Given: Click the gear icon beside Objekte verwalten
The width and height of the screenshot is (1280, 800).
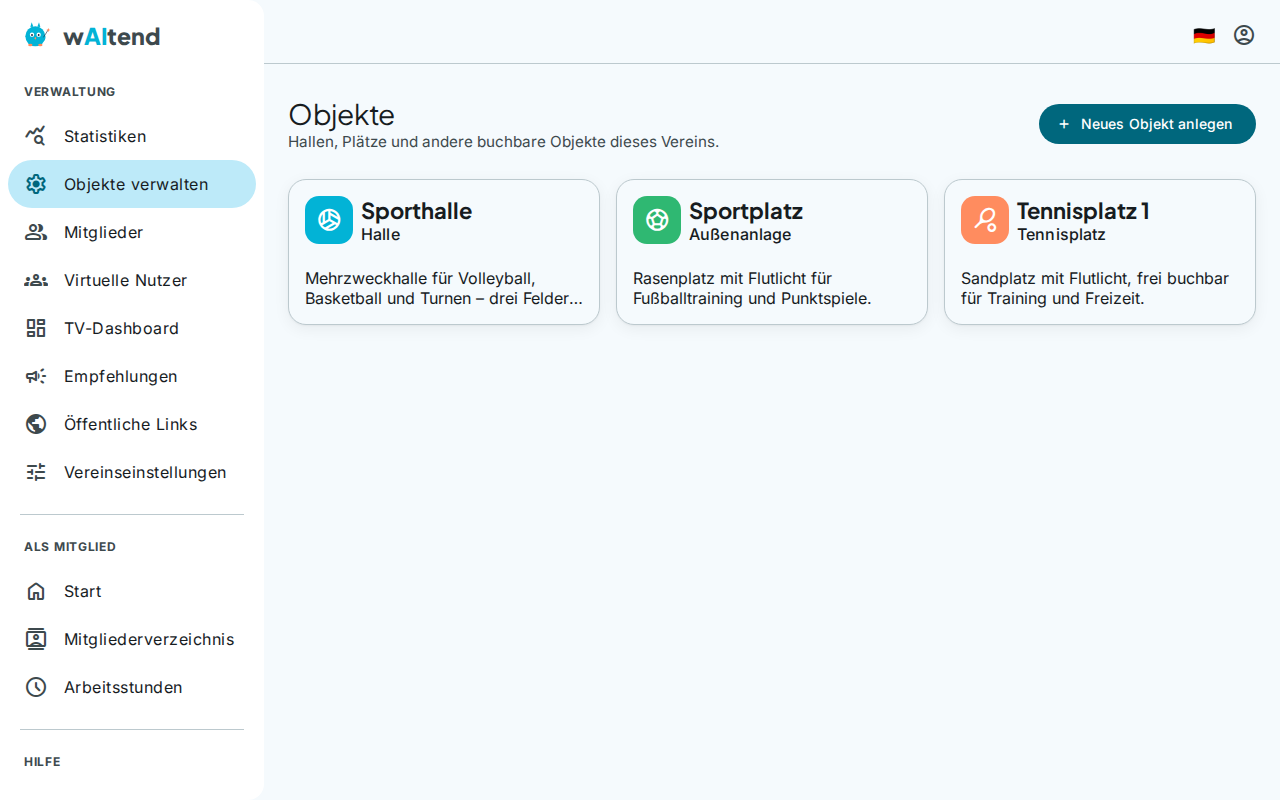Looking at the screenshot, I should tap(36, 184).
